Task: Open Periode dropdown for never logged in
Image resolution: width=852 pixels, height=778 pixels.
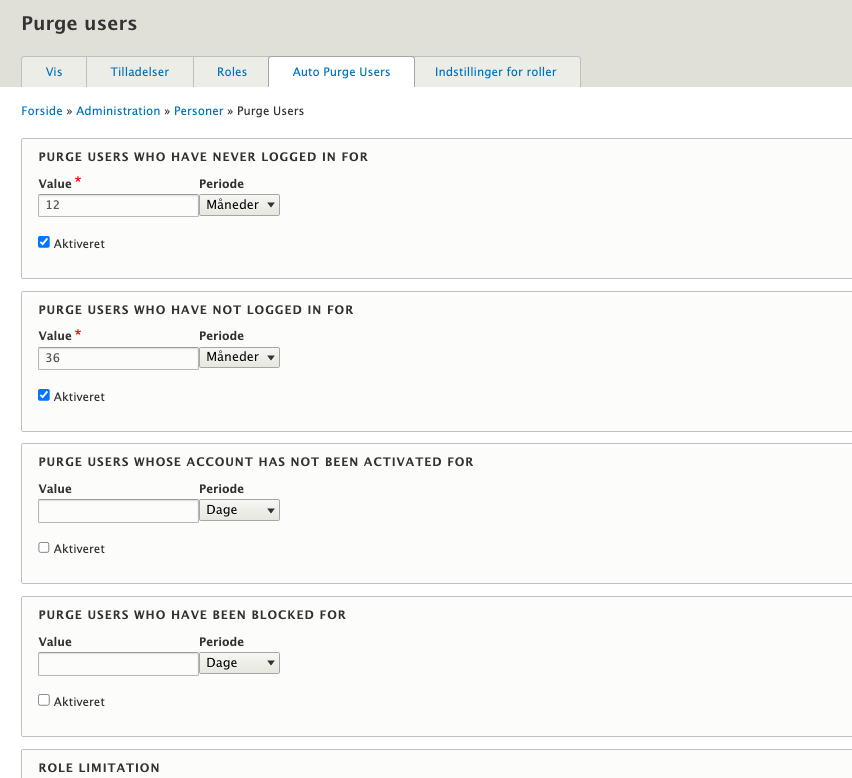Action: pyautogui.click(x=239, y=205)
